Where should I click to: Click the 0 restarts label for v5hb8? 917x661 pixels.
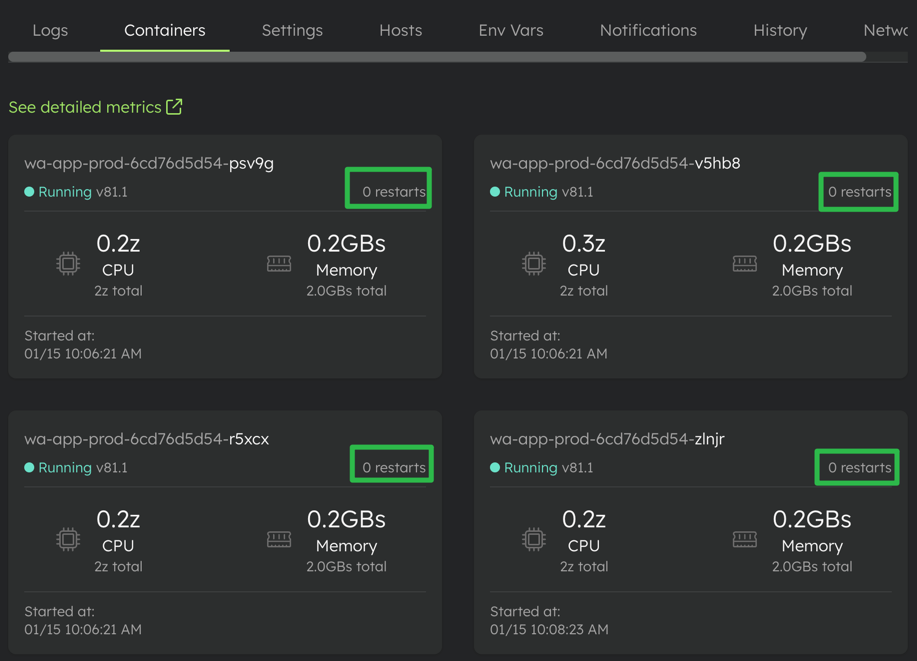[859, 192]
